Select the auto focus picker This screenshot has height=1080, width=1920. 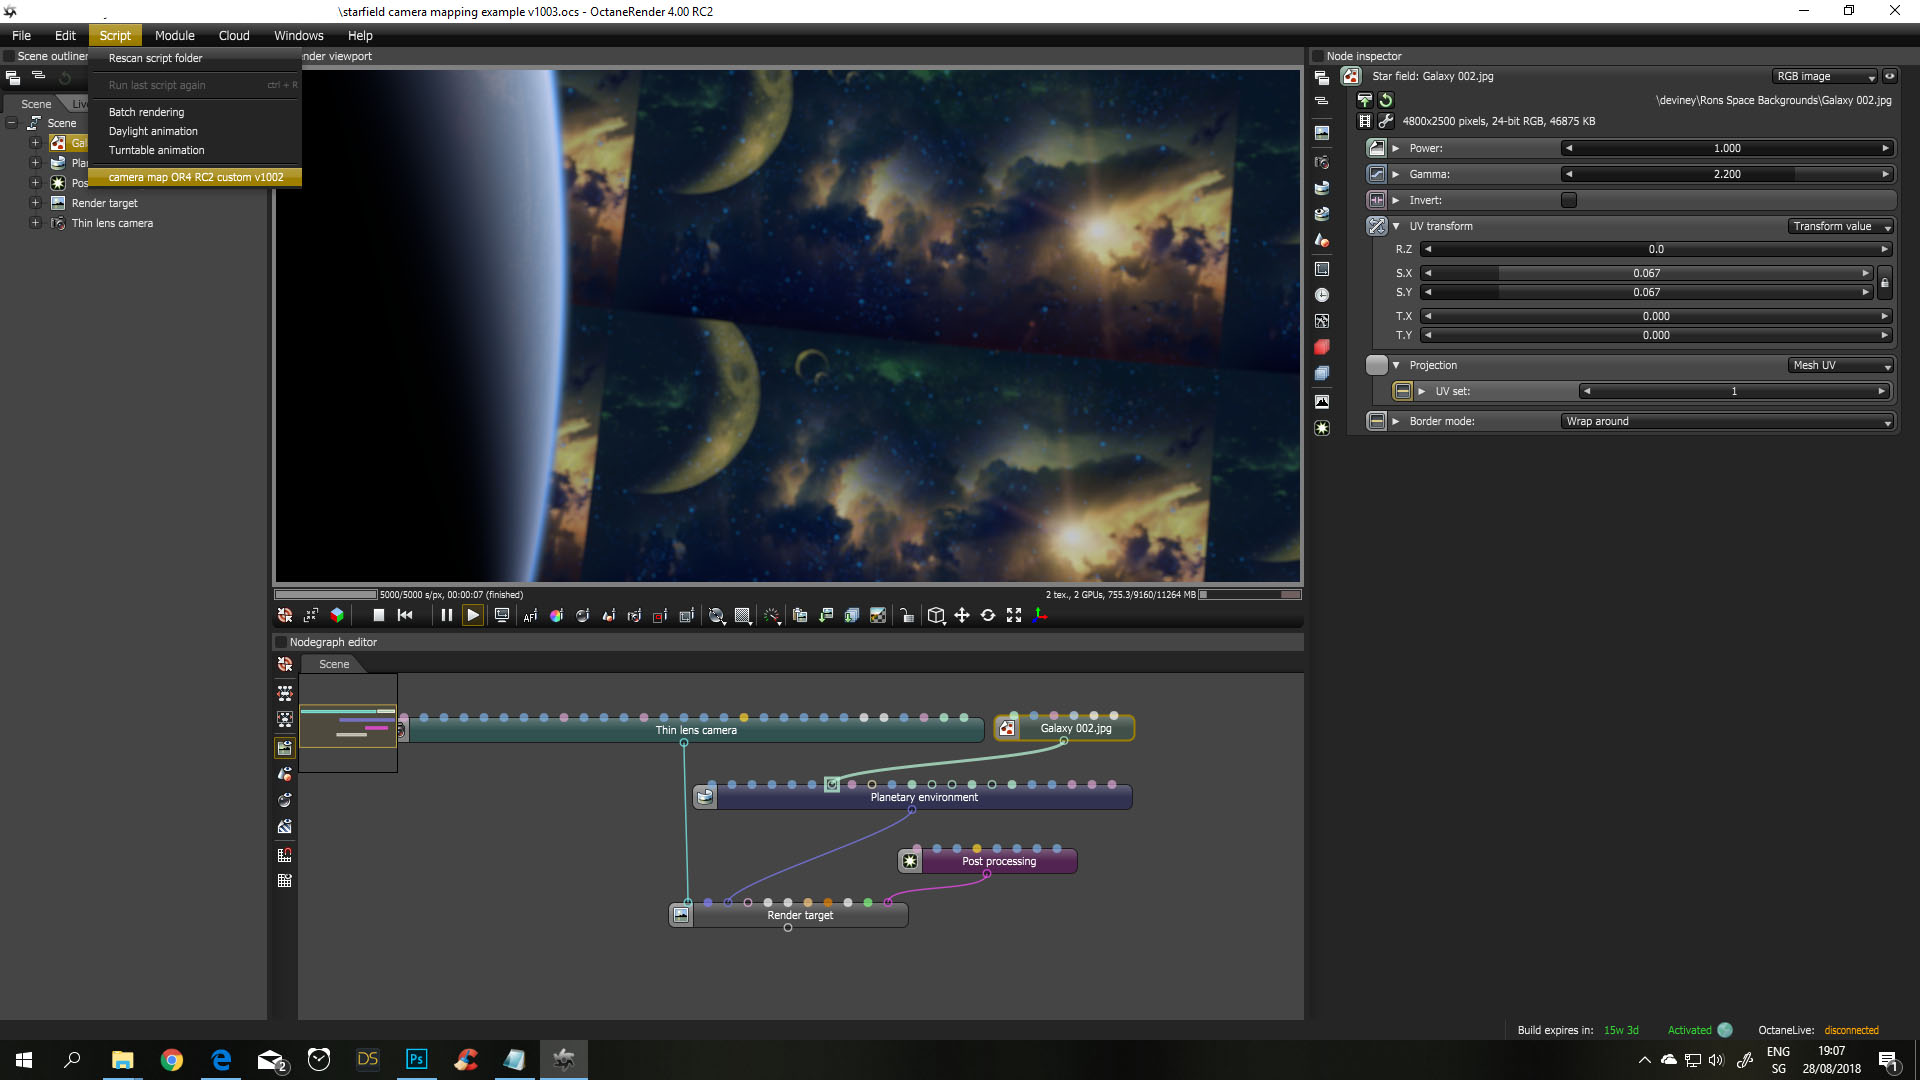(x=530, y=616)
